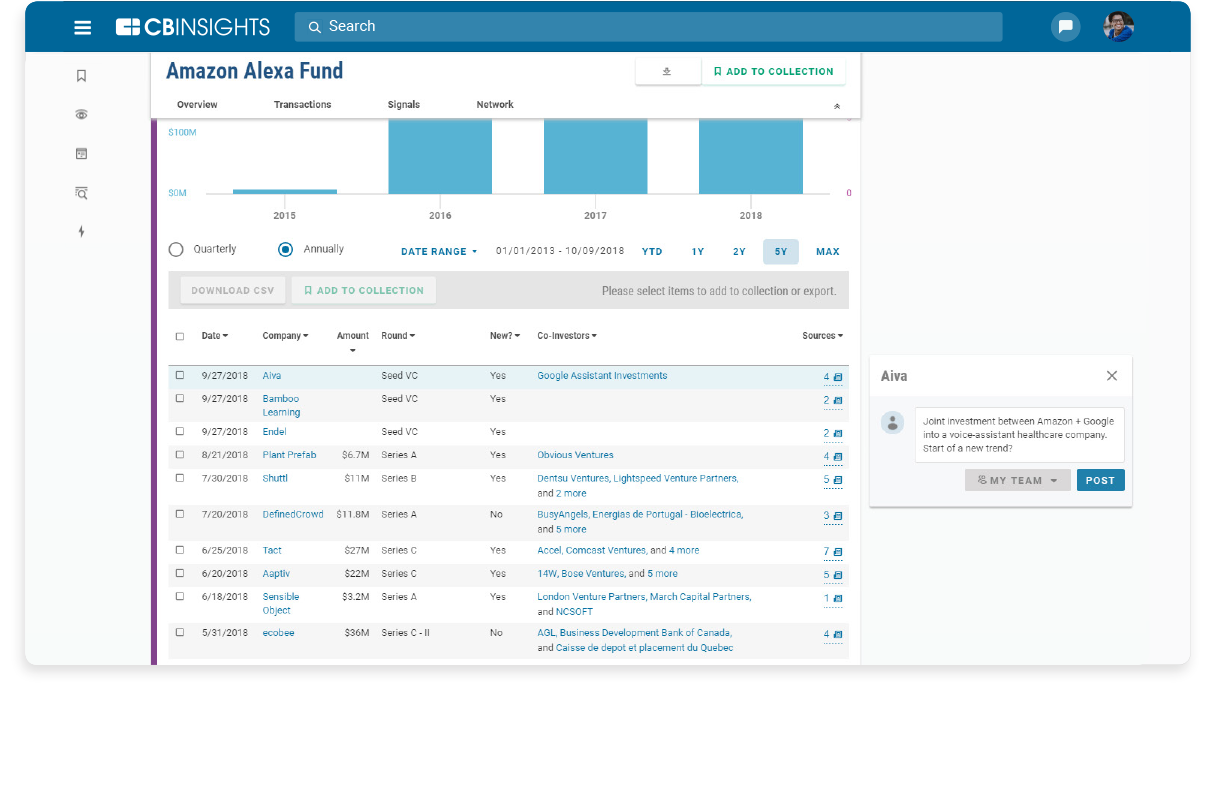Screen dimensions: 1212x811
Task: Sort by the Sources column header
Action: click(823, 336)
